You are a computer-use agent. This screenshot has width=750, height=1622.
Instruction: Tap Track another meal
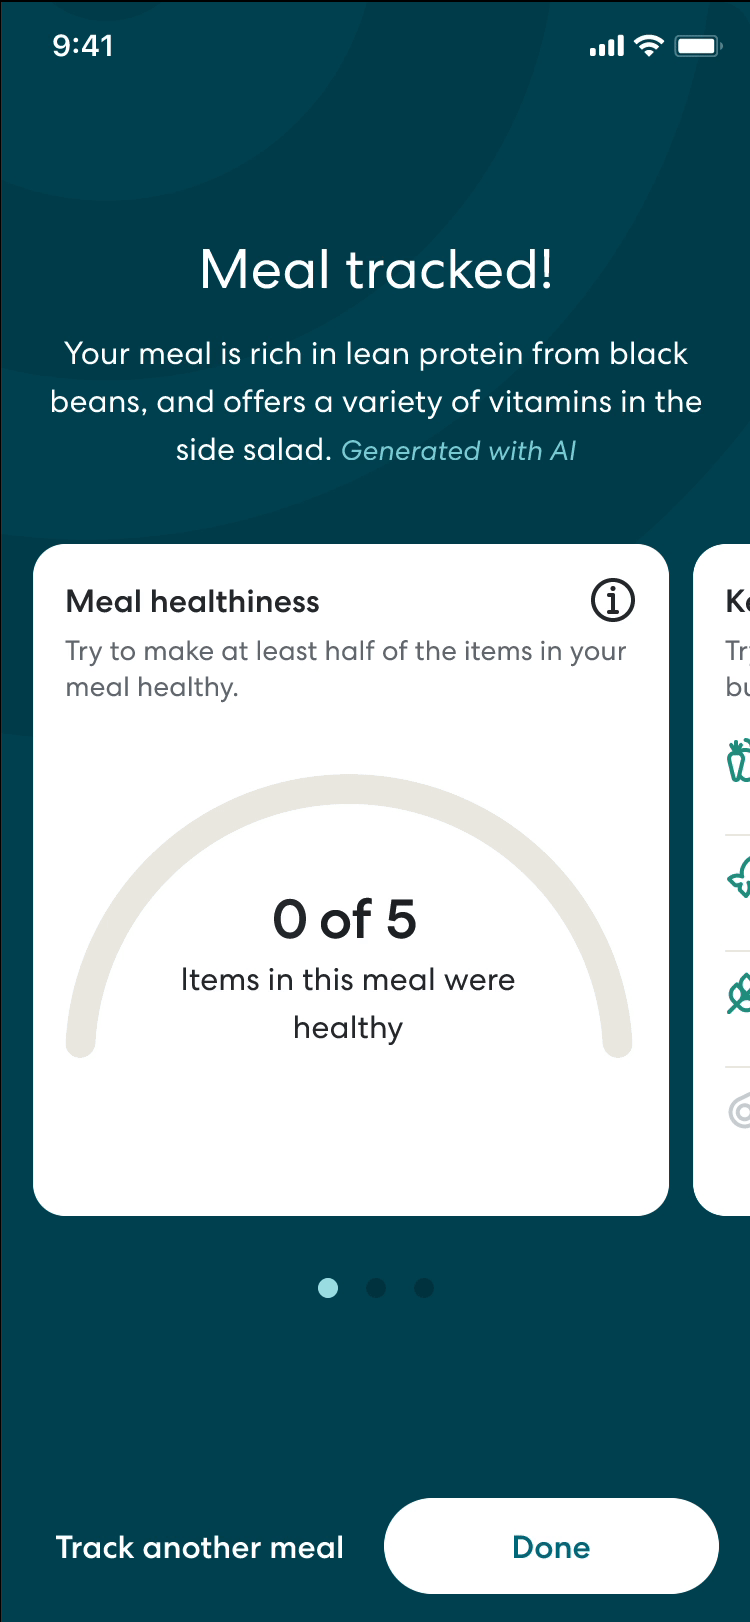[x=200, y=1547]
